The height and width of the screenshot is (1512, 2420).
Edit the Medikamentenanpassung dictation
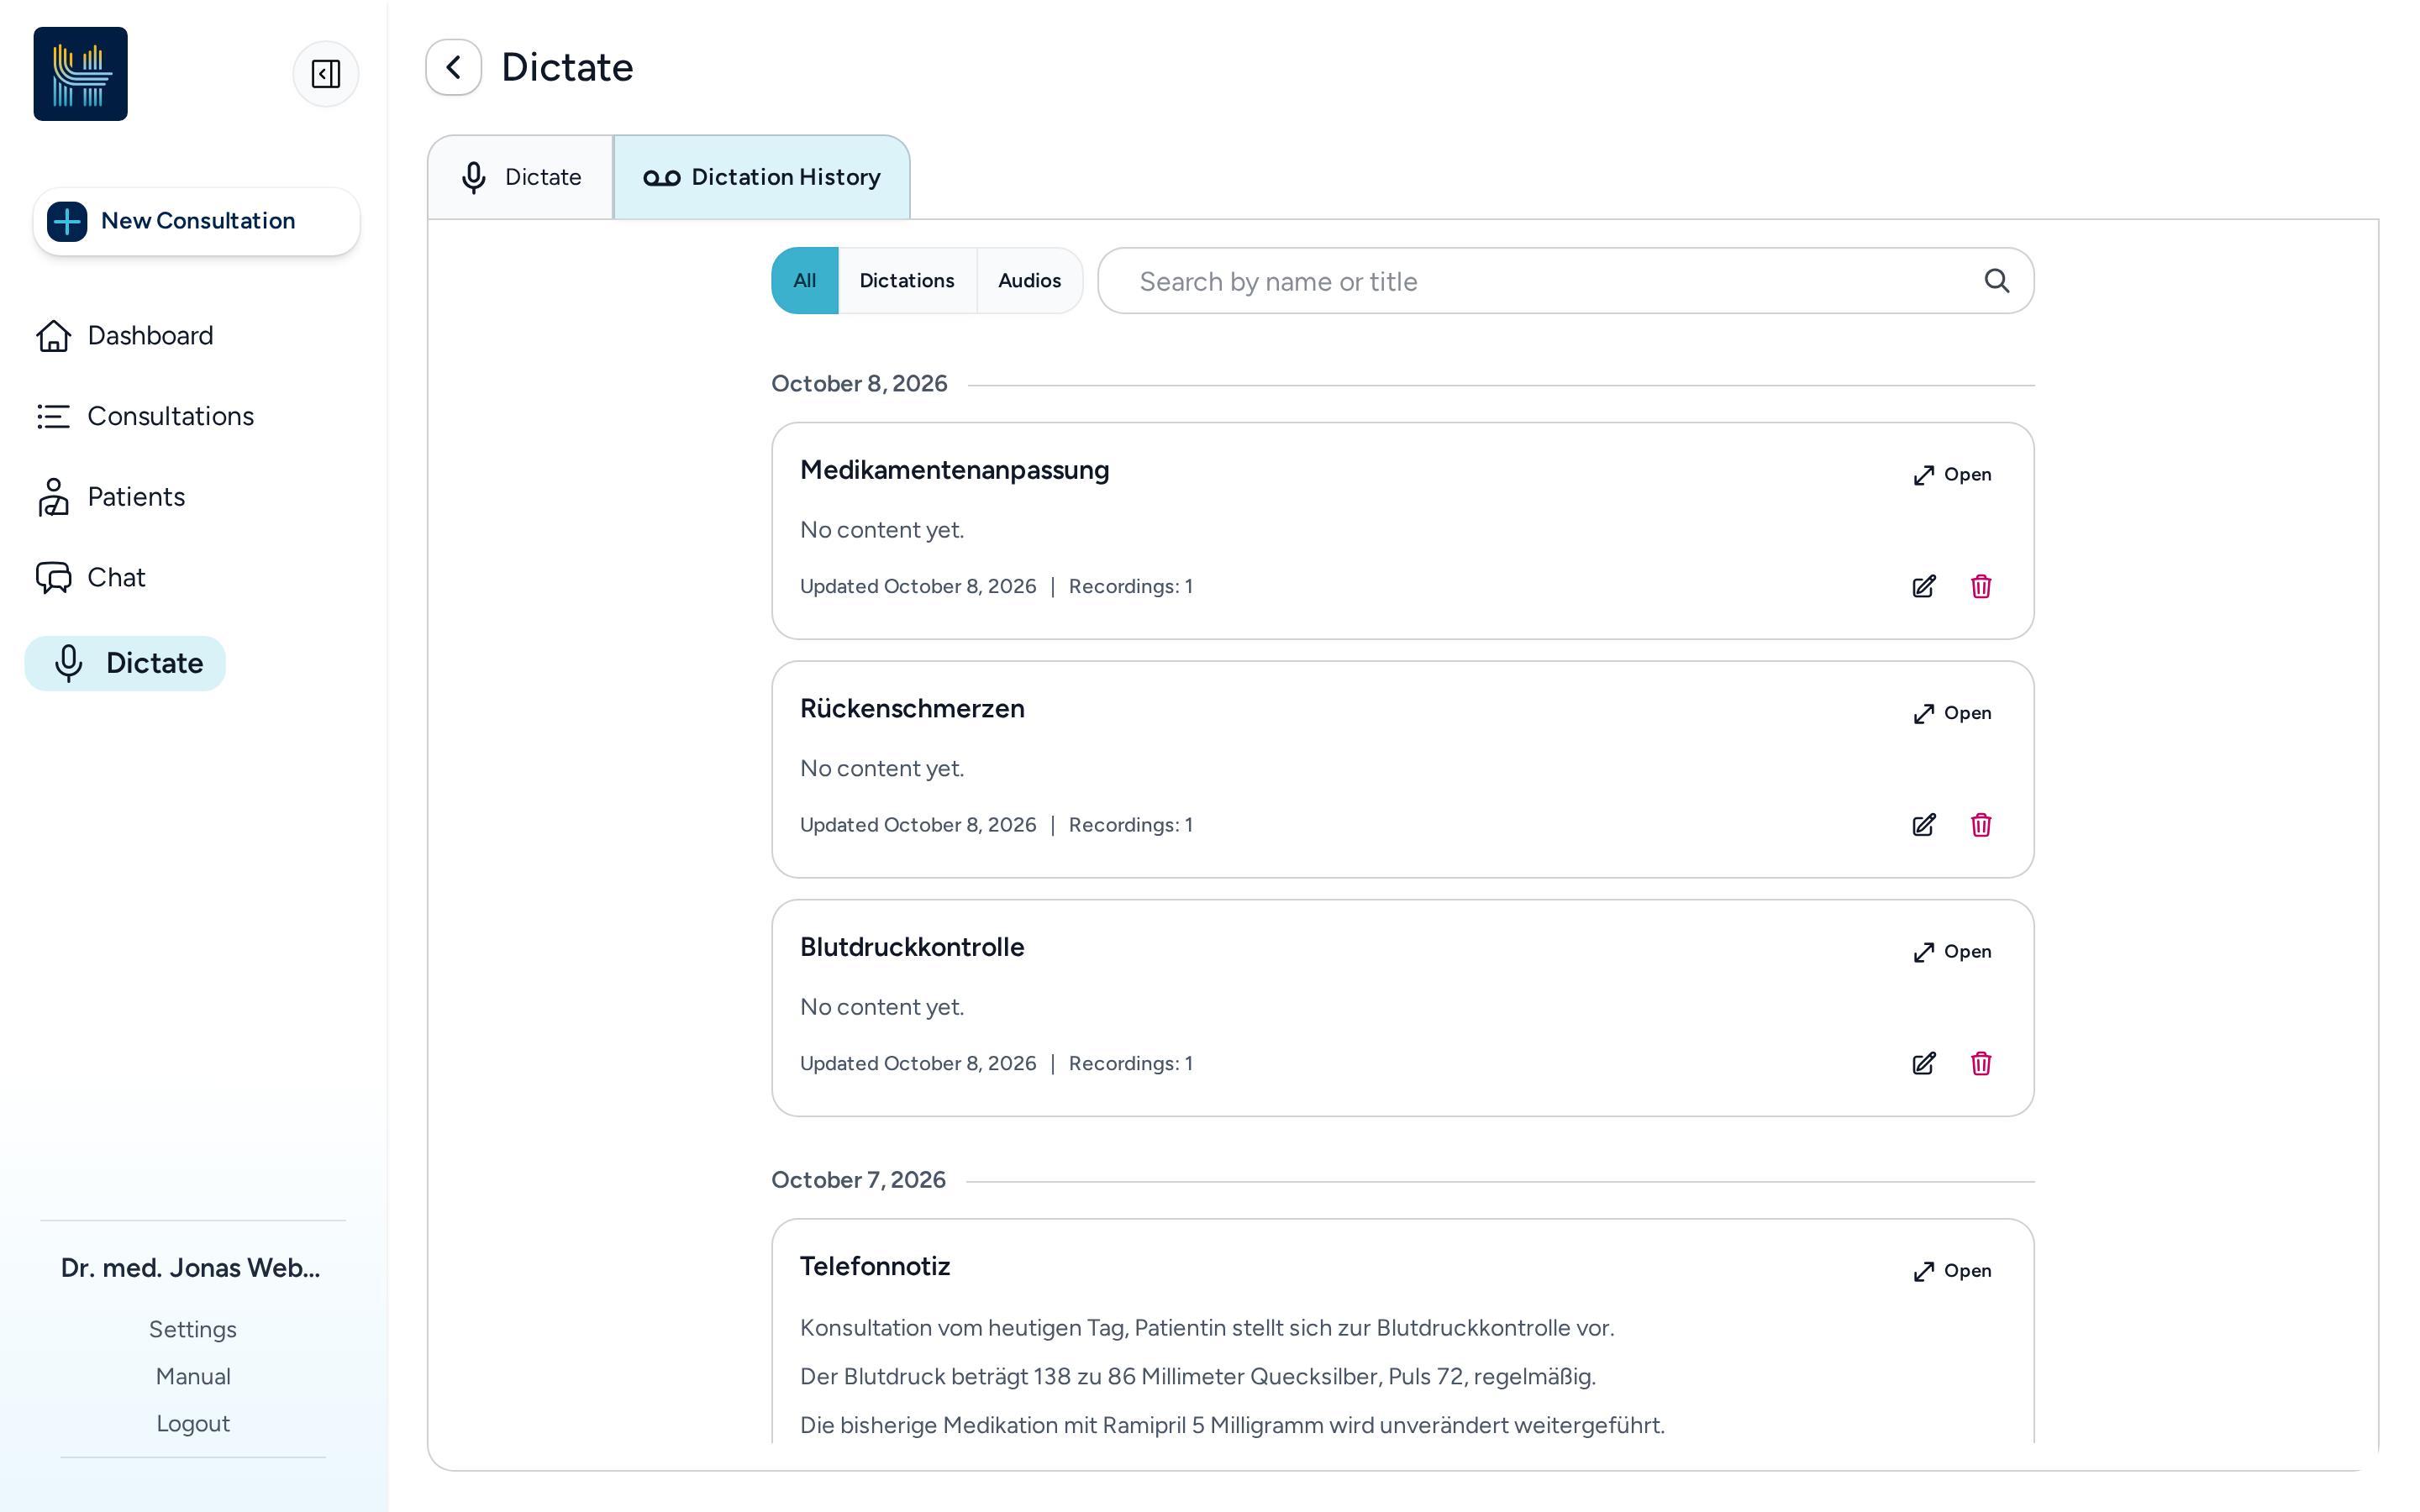pos(1924,586)
